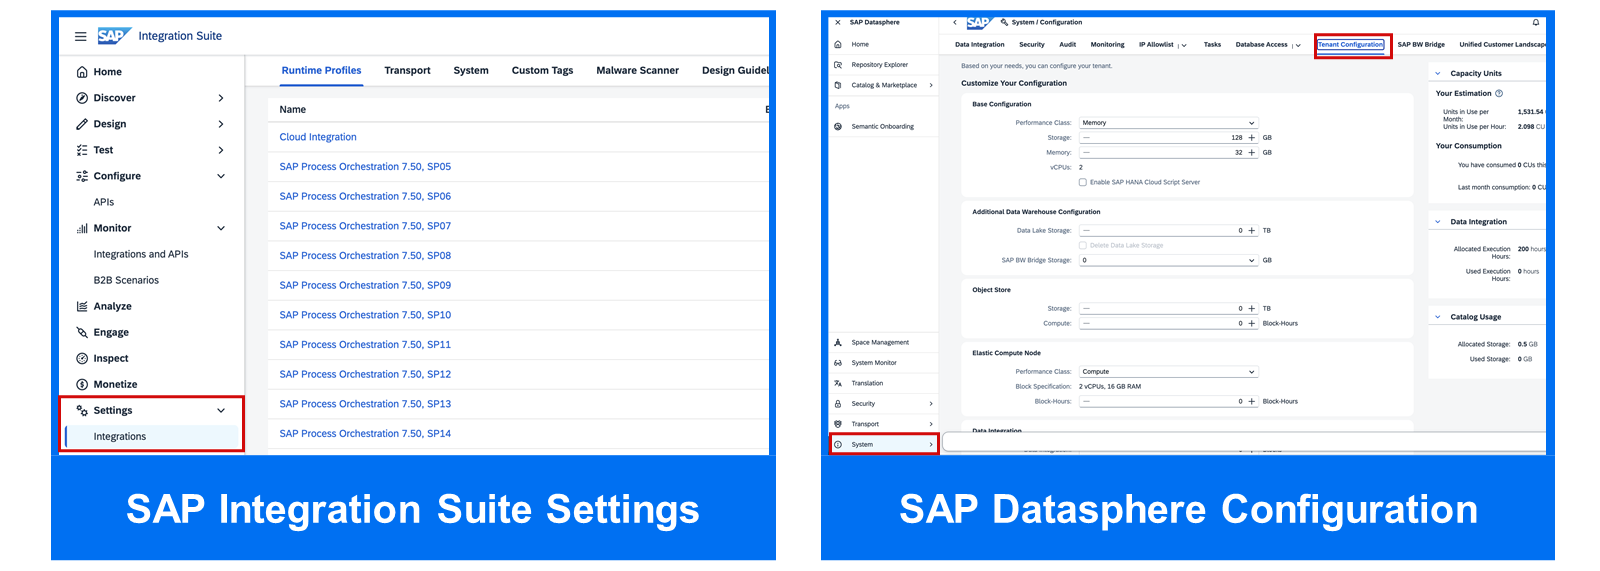Click the Test checklist icon

pyautogui.click(x=82, y=150)
